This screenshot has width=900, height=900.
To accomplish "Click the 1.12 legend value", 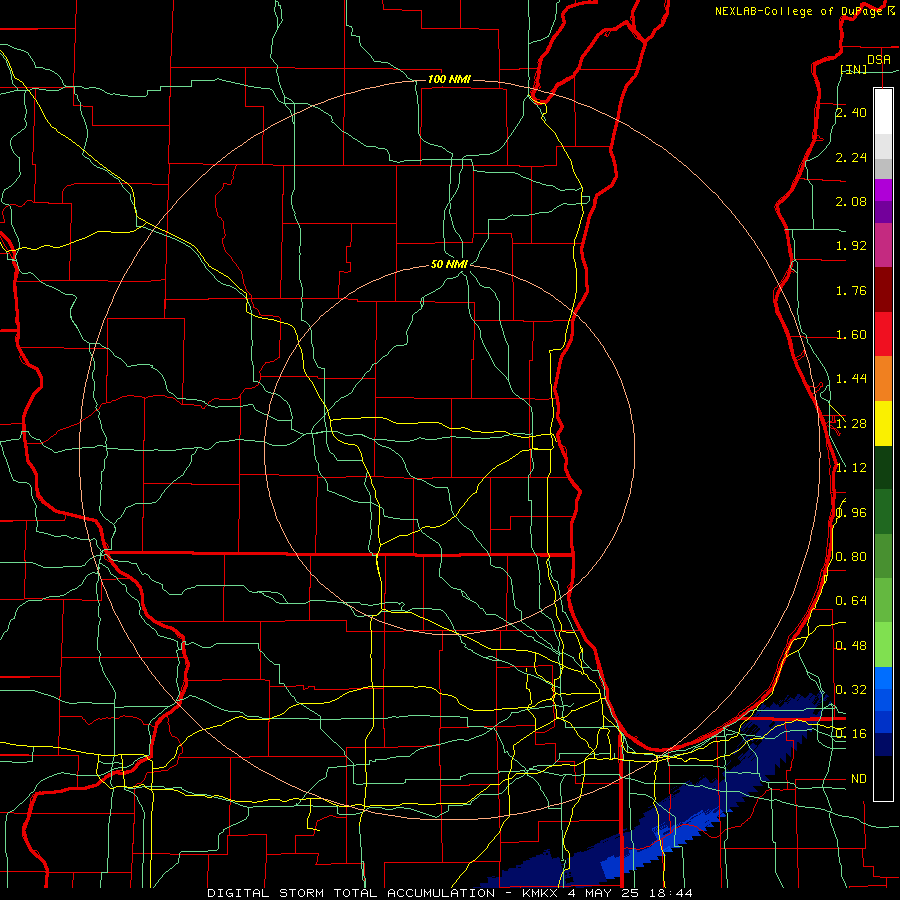I will click(851, 468).
